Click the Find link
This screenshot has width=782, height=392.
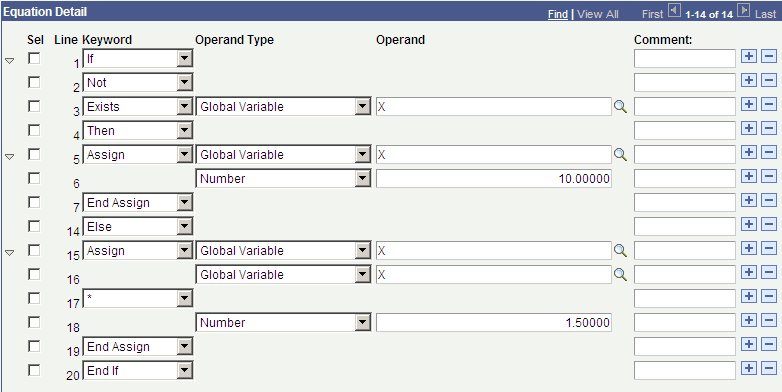pos(558,14)
